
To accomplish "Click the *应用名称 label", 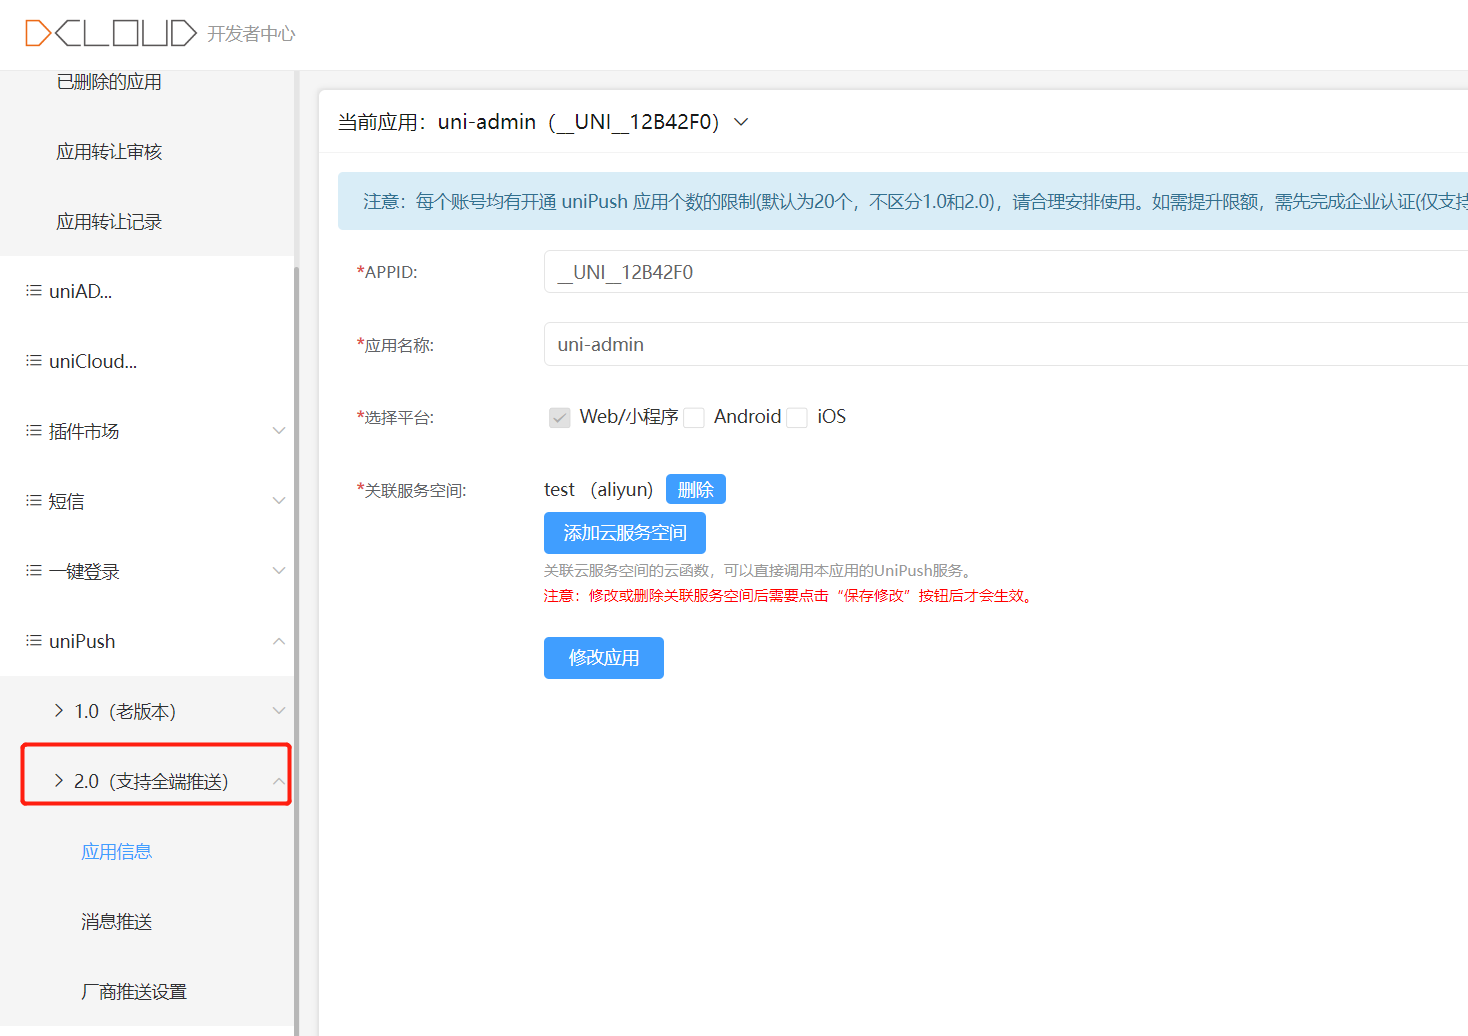I will (x=395, y=345).
